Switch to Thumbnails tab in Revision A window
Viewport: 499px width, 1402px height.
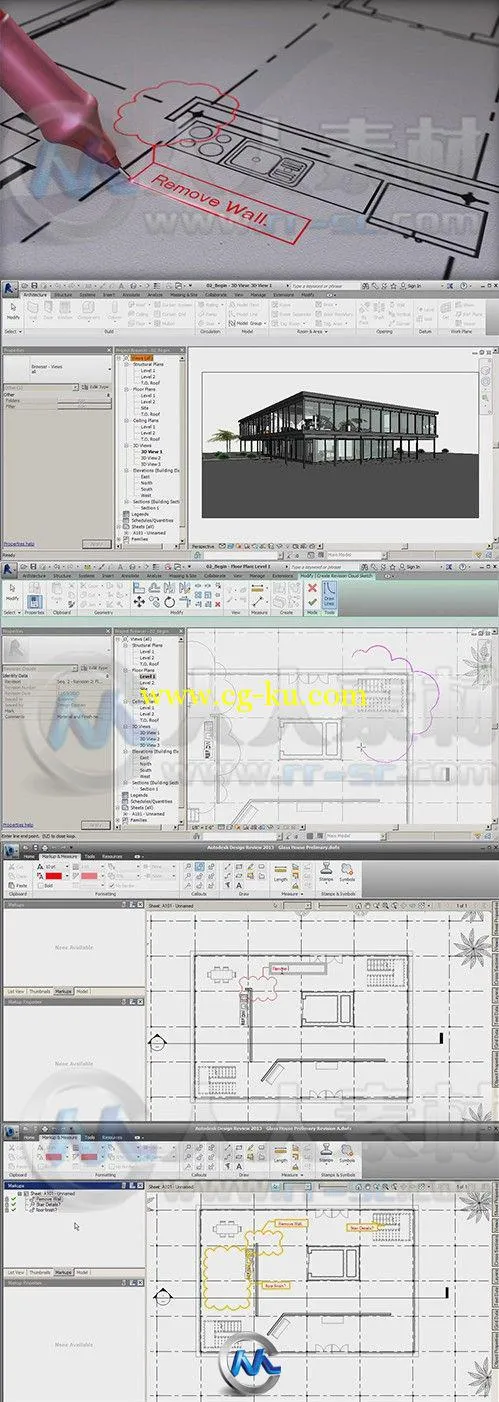click(x=38, y=1272)
